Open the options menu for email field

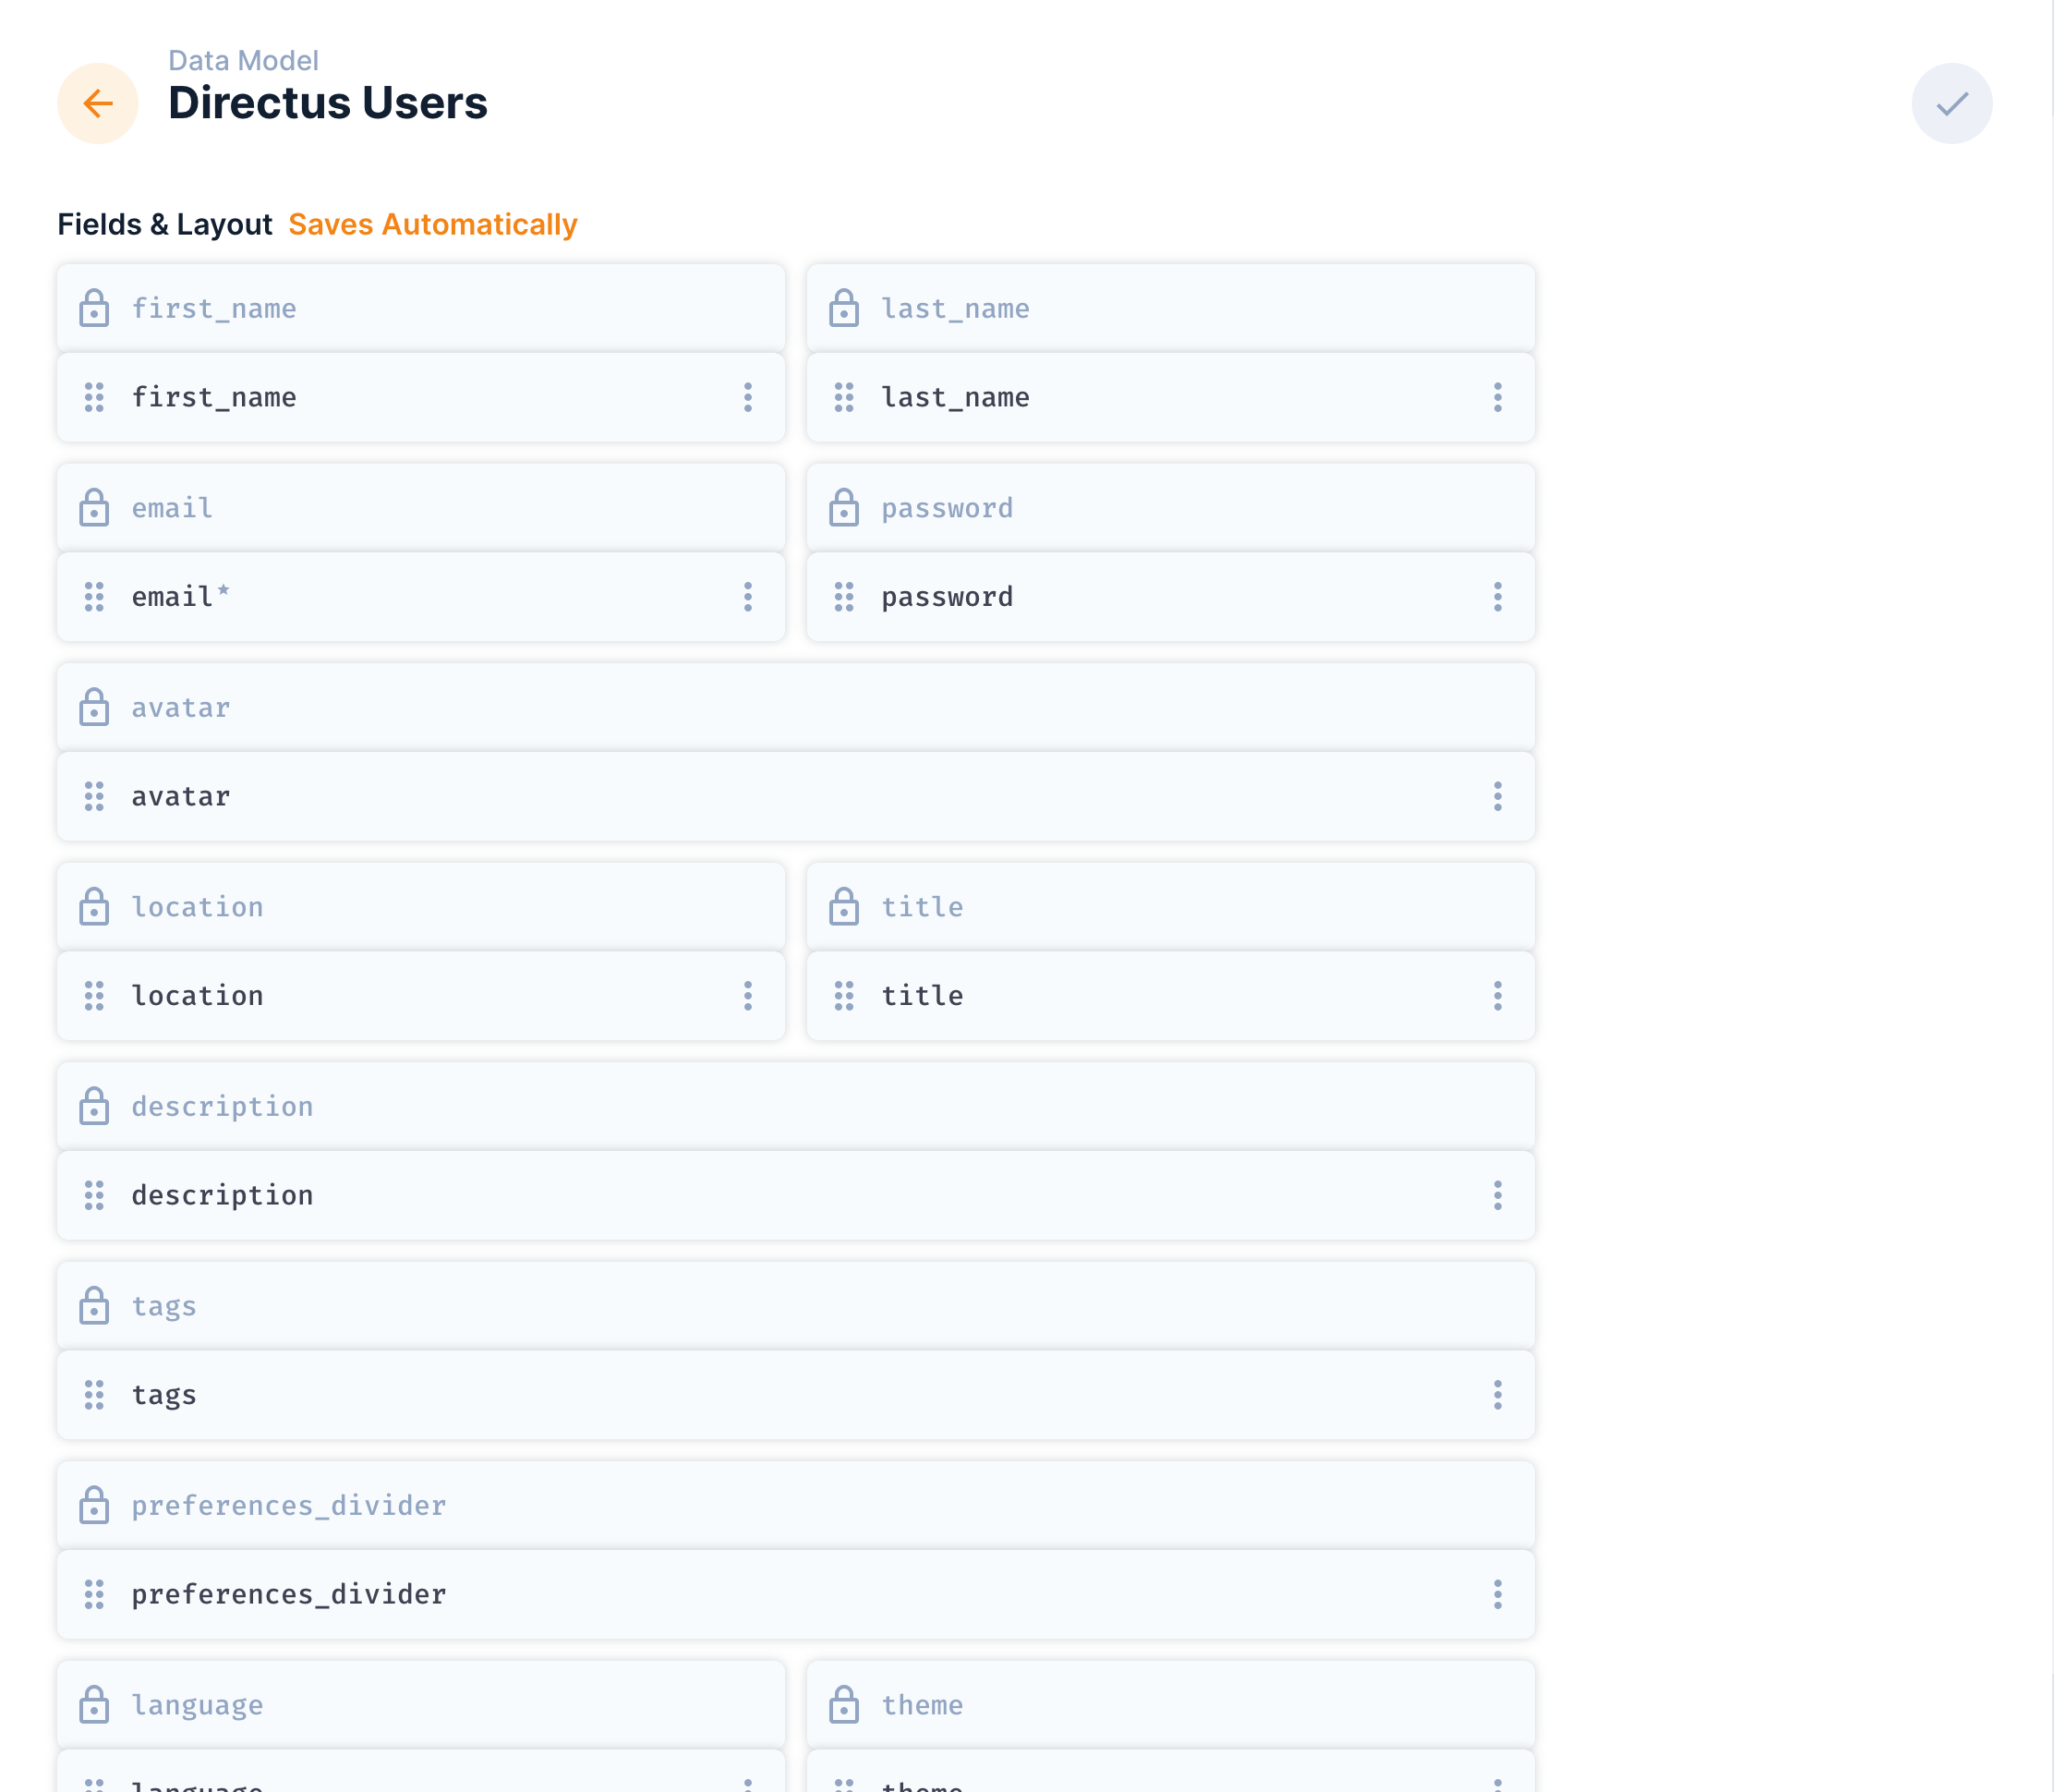(x=747, y=597)
